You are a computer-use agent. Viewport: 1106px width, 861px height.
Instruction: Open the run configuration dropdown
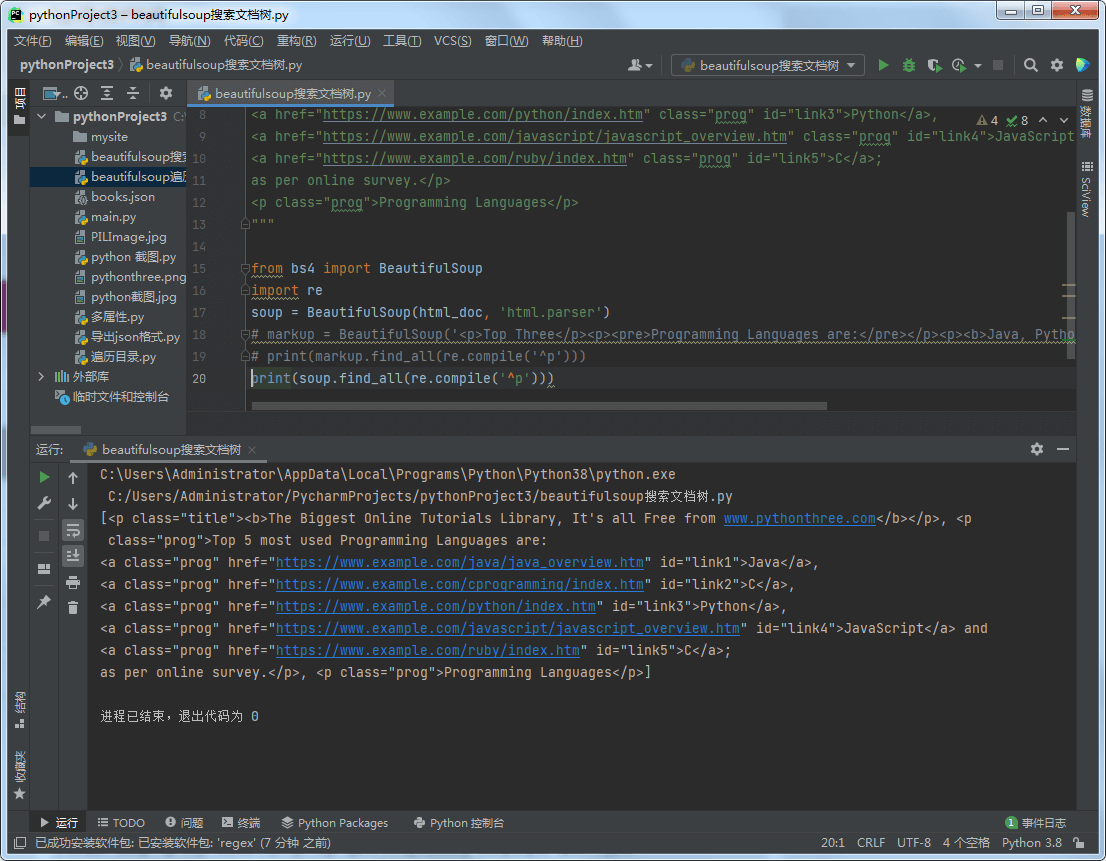[767, 66]
